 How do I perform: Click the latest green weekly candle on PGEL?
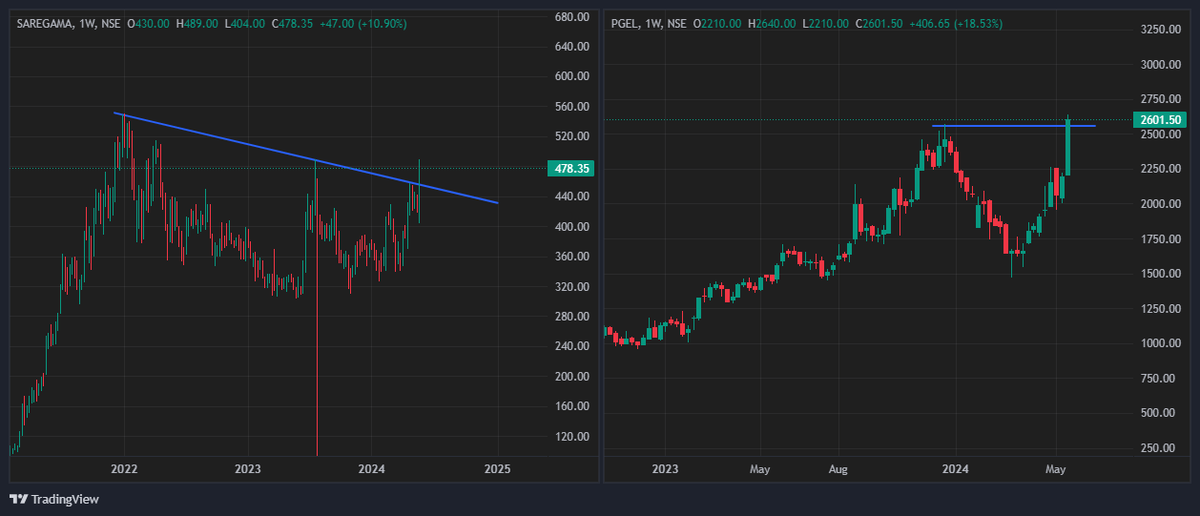pyautogui.click(x=1068, y=147)
